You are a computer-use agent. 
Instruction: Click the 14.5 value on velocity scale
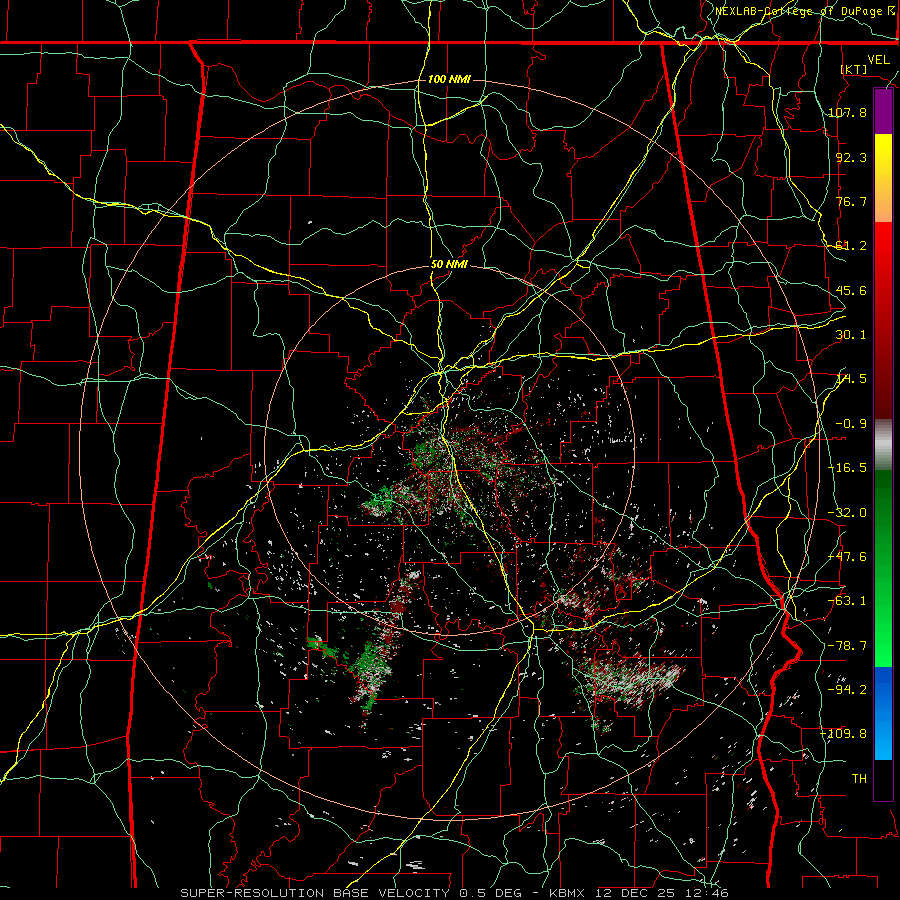(x=851, y=379)
